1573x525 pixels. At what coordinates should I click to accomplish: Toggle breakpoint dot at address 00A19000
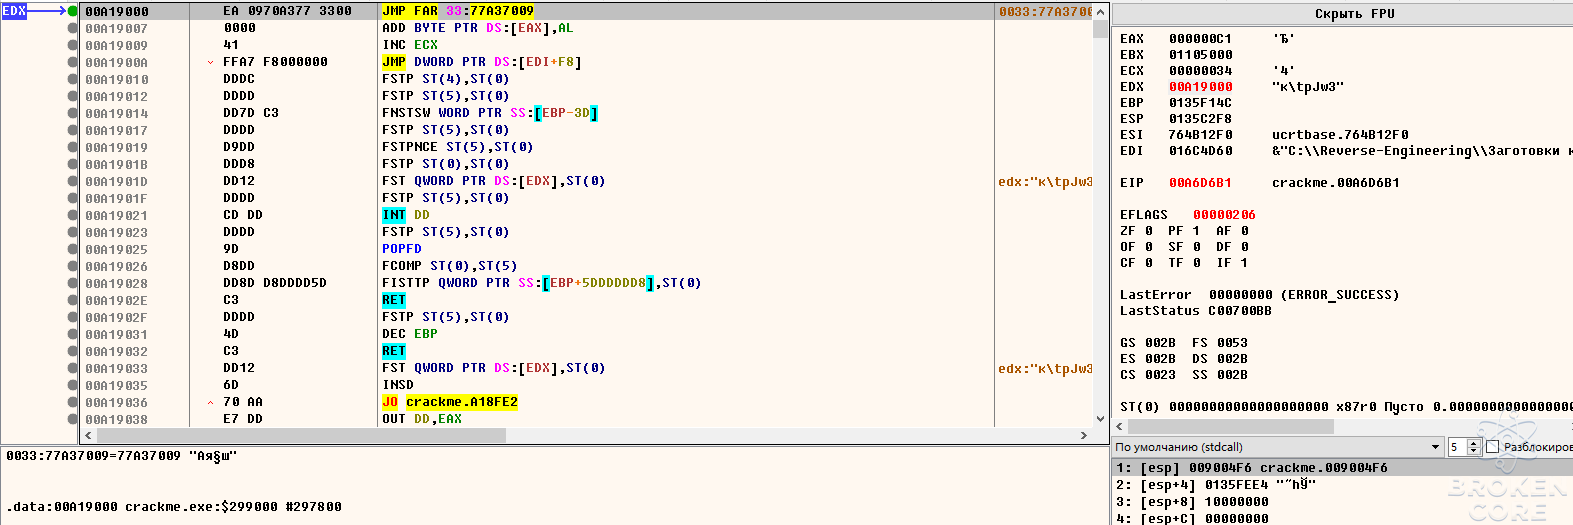coord(72,11)
